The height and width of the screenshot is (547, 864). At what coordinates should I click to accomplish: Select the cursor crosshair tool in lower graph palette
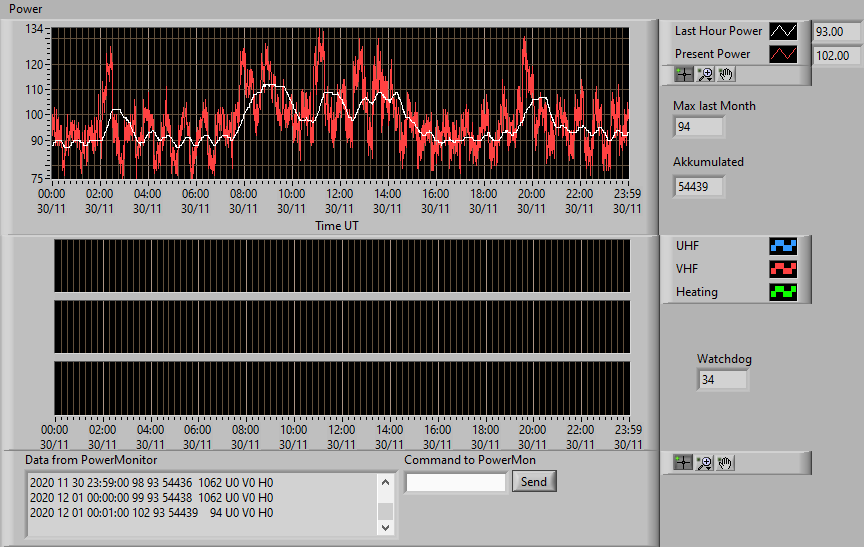click(x=683, y=463)
